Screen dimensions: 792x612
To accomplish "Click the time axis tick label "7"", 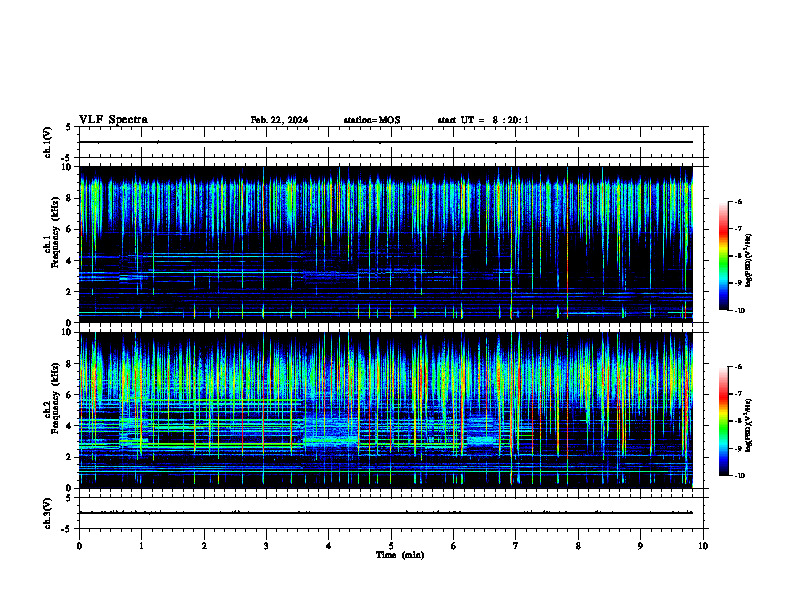I will coord(516,546).
